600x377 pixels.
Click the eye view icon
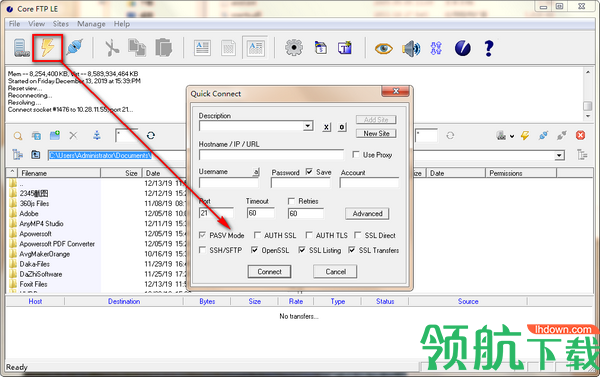pos(383,49)
